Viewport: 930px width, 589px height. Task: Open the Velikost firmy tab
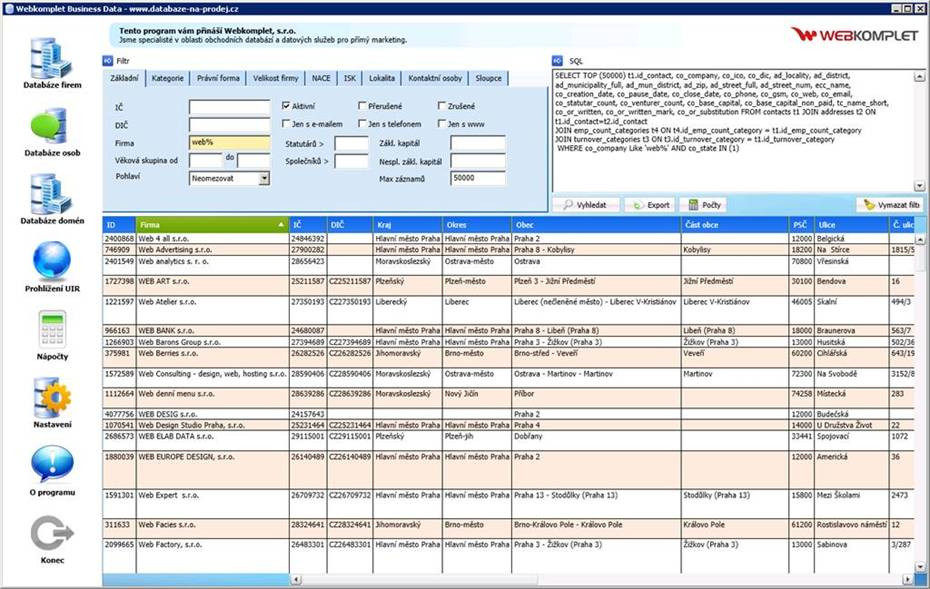click(276, 78)
